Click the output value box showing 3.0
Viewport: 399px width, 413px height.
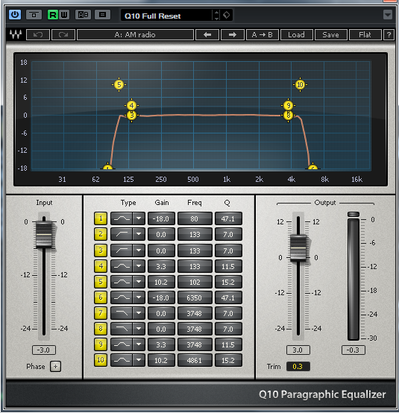298,350
